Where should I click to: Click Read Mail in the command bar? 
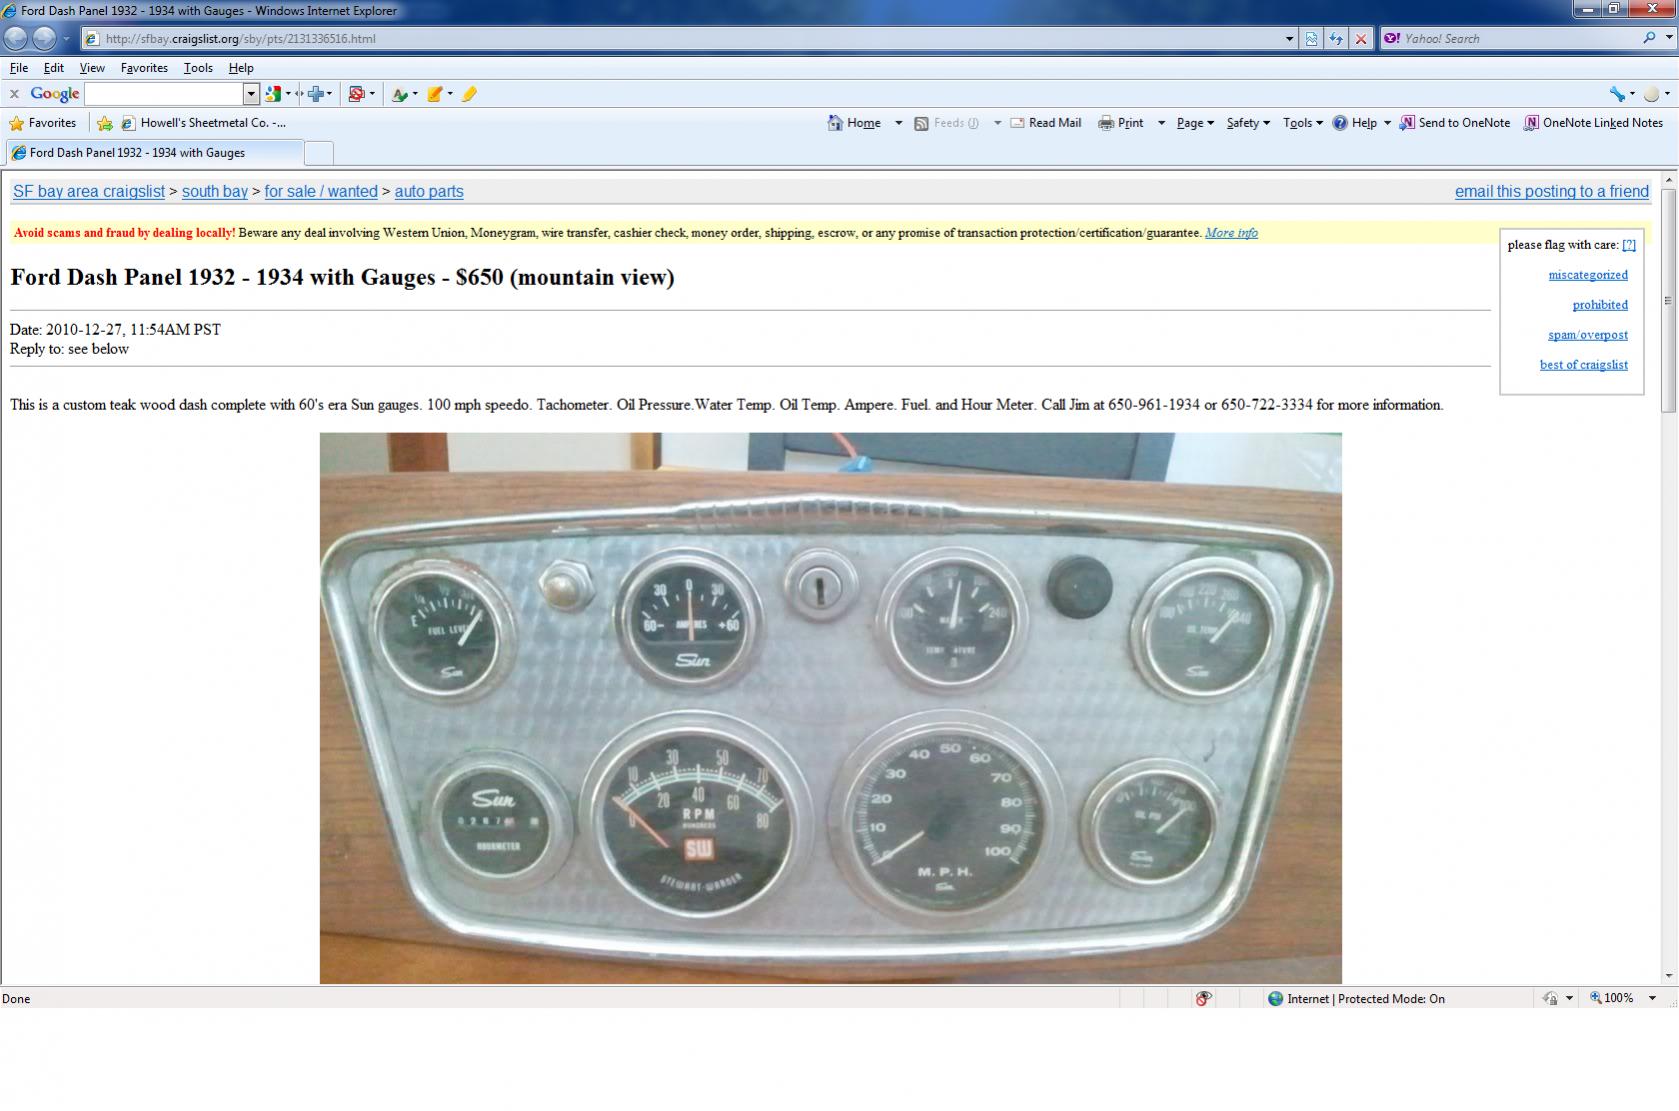[x=1046, y=123]
